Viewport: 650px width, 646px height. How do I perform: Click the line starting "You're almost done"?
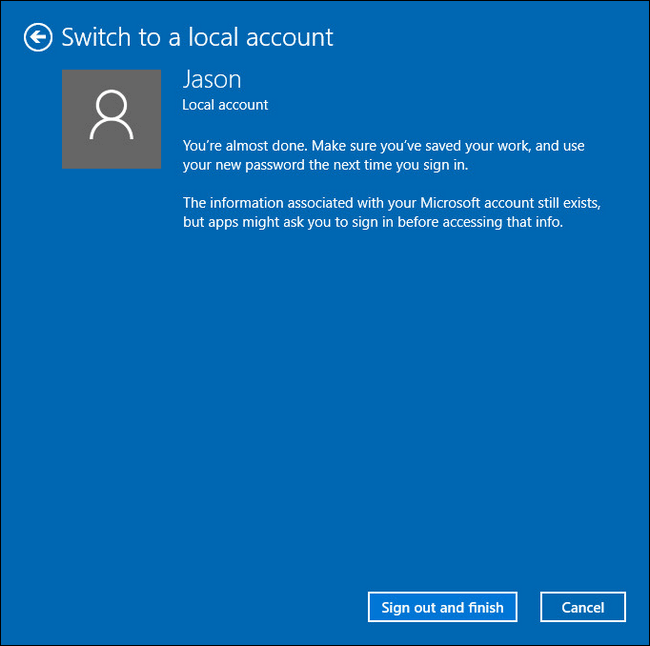(x=383, y=146)
